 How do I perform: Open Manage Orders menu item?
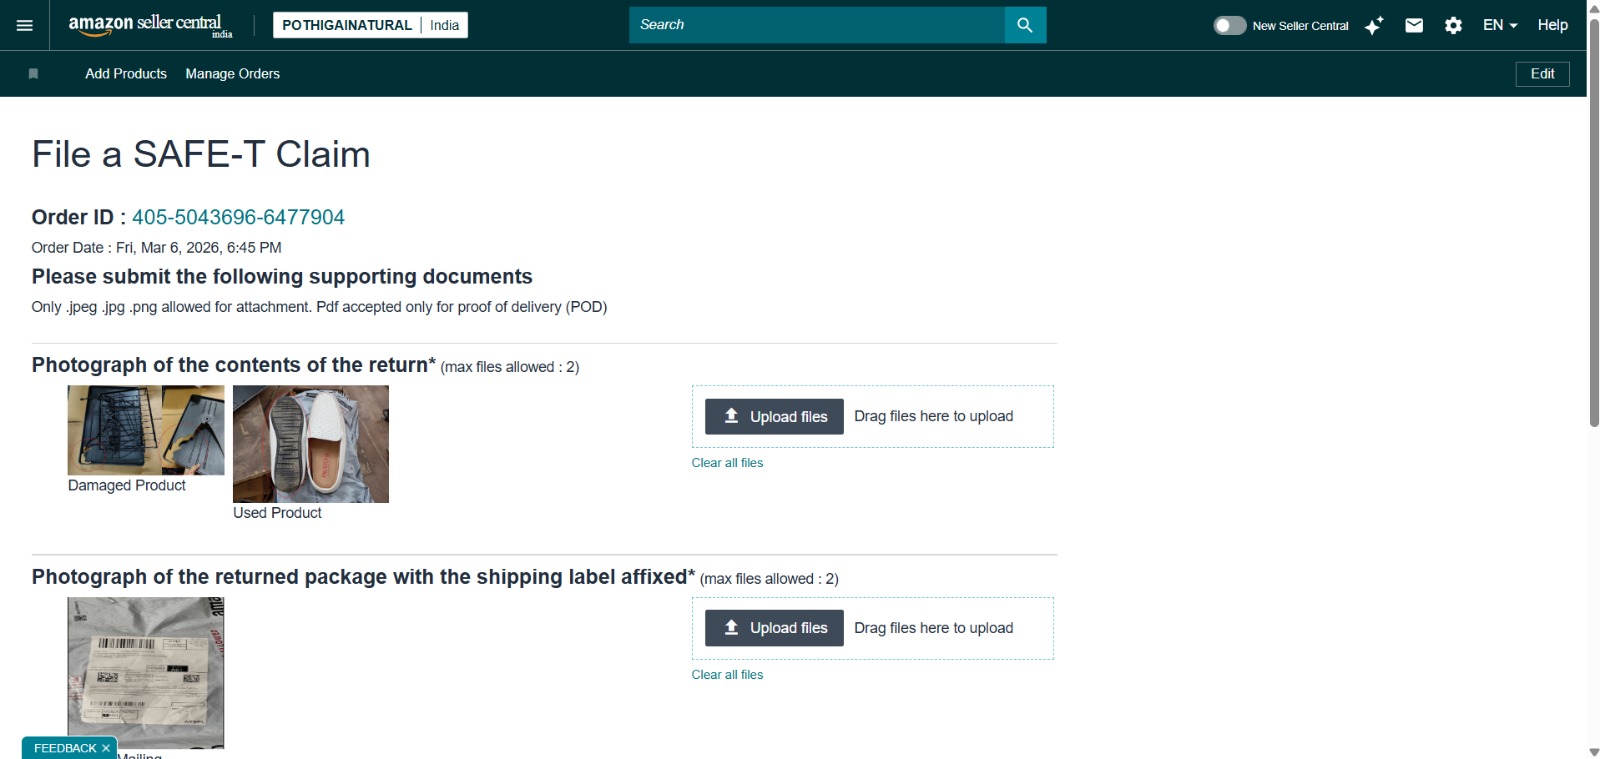pos(232,74)
